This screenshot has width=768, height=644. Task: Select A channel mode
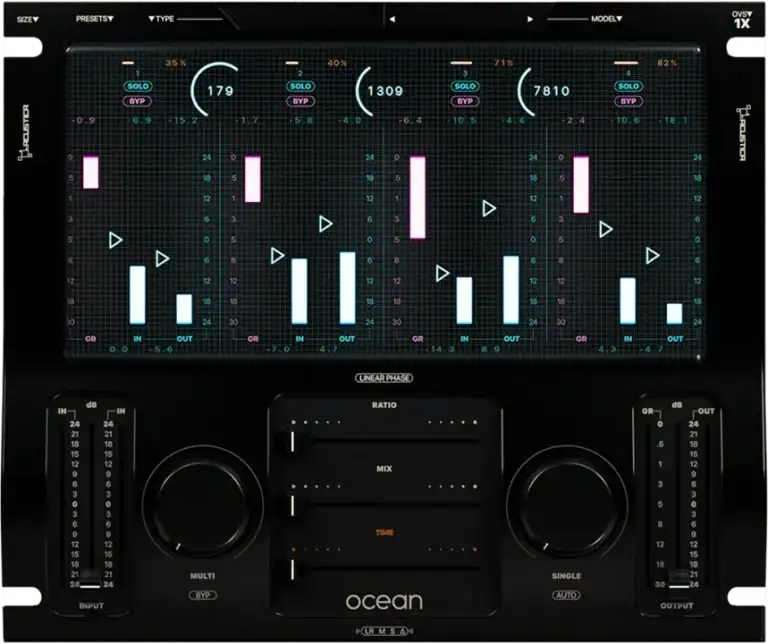point(403,631)
